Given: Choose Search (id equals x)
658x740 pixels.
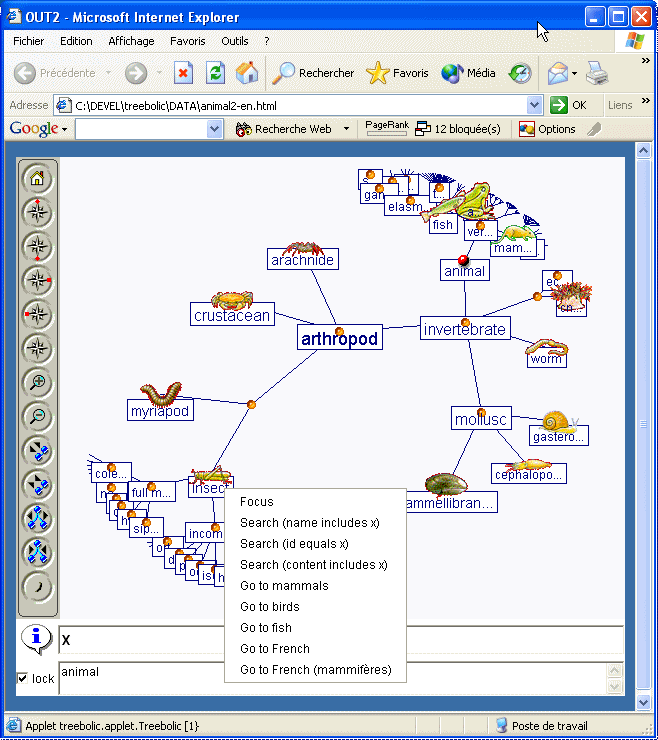Looking at the screenshot, I should (x=315, y=544).
